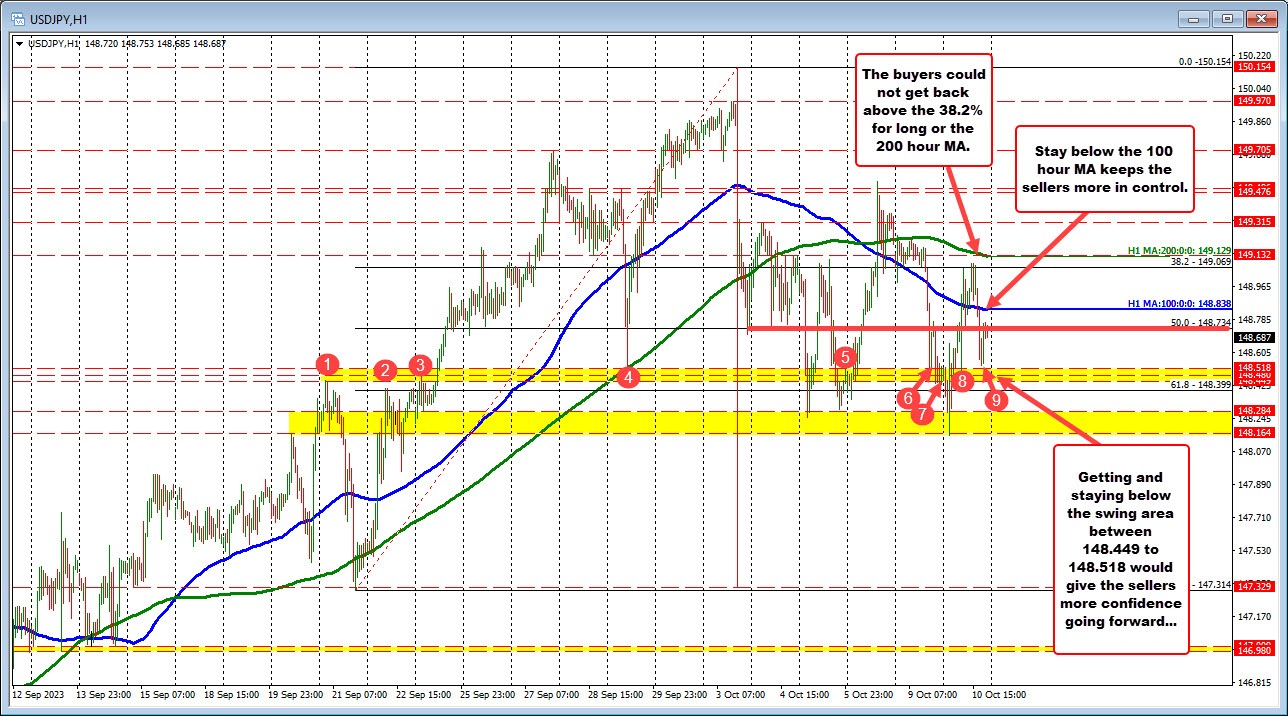
Task: Collapse the USDJPY,H1 data window arrow
Action: [20, 44]
